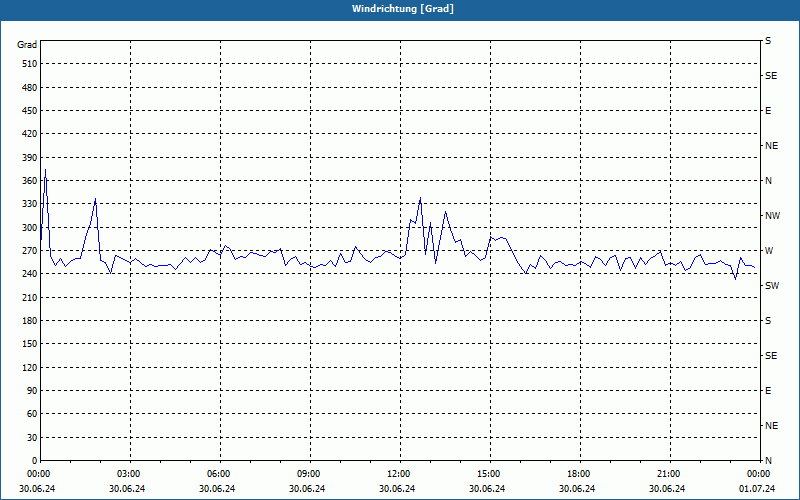Screen dimensions: 800x500
Task: Select the 510 y-axis label
Action: click(x=30, y=64)
